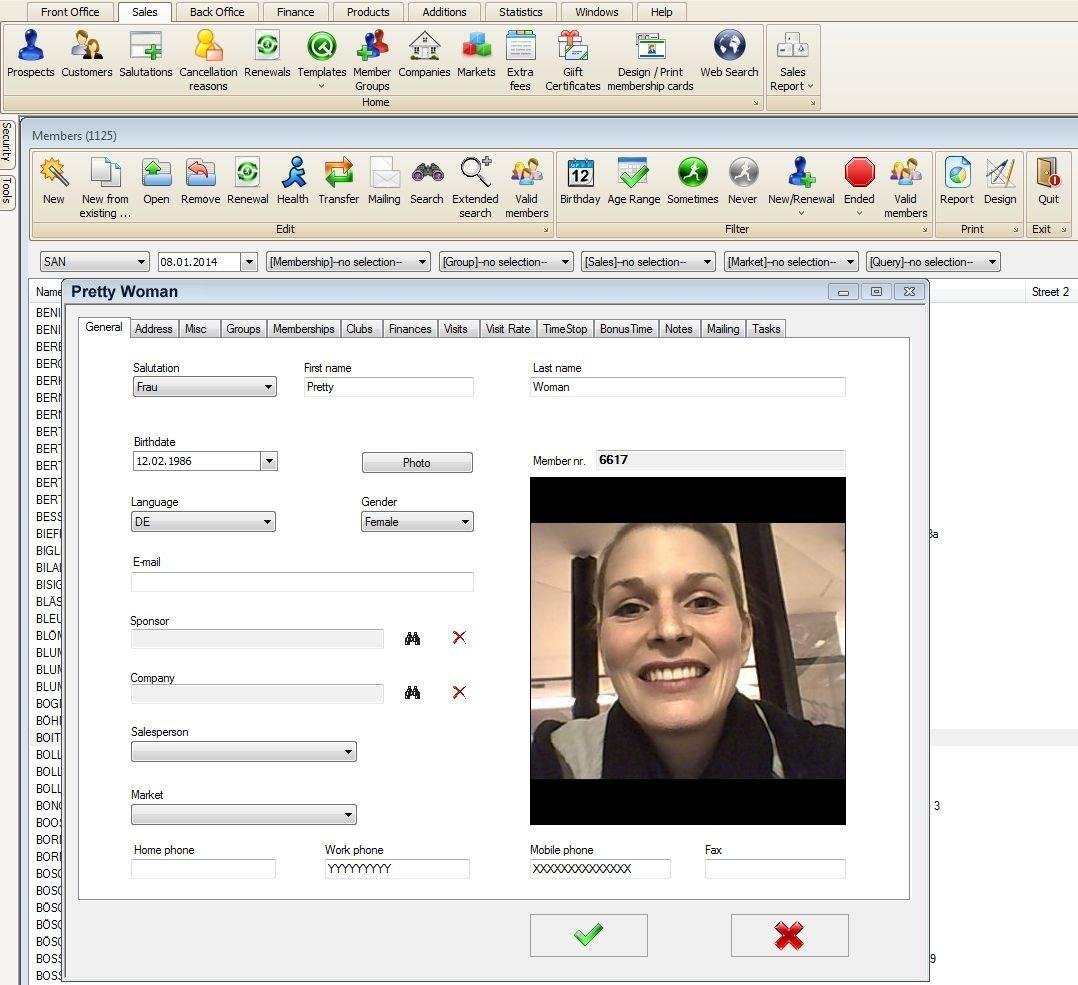Screen dimensions: 1078x985
Task: Search for a Sponsor with binoculars
Action: click(412, 639)
